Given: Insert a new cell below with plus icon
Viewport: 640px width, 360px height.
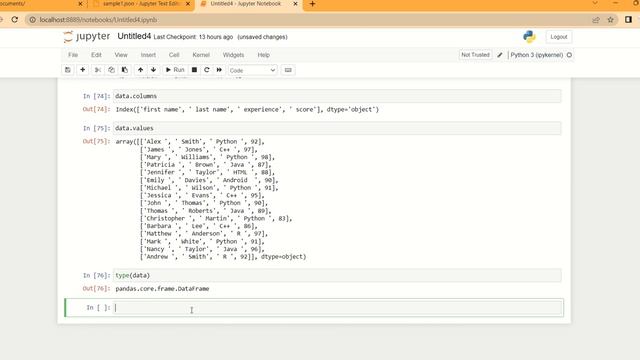Looking at the screenshot, I should tap(82, 70).
